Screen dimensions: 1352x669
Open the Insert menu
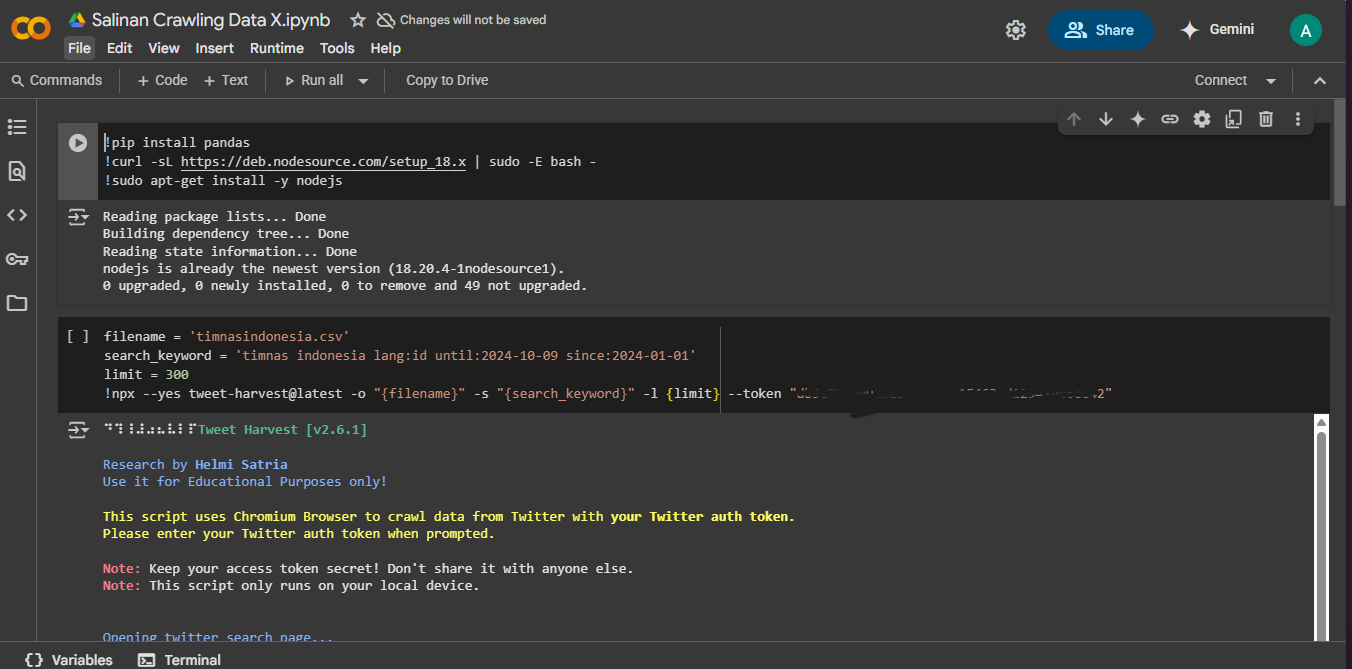(214, 48)
